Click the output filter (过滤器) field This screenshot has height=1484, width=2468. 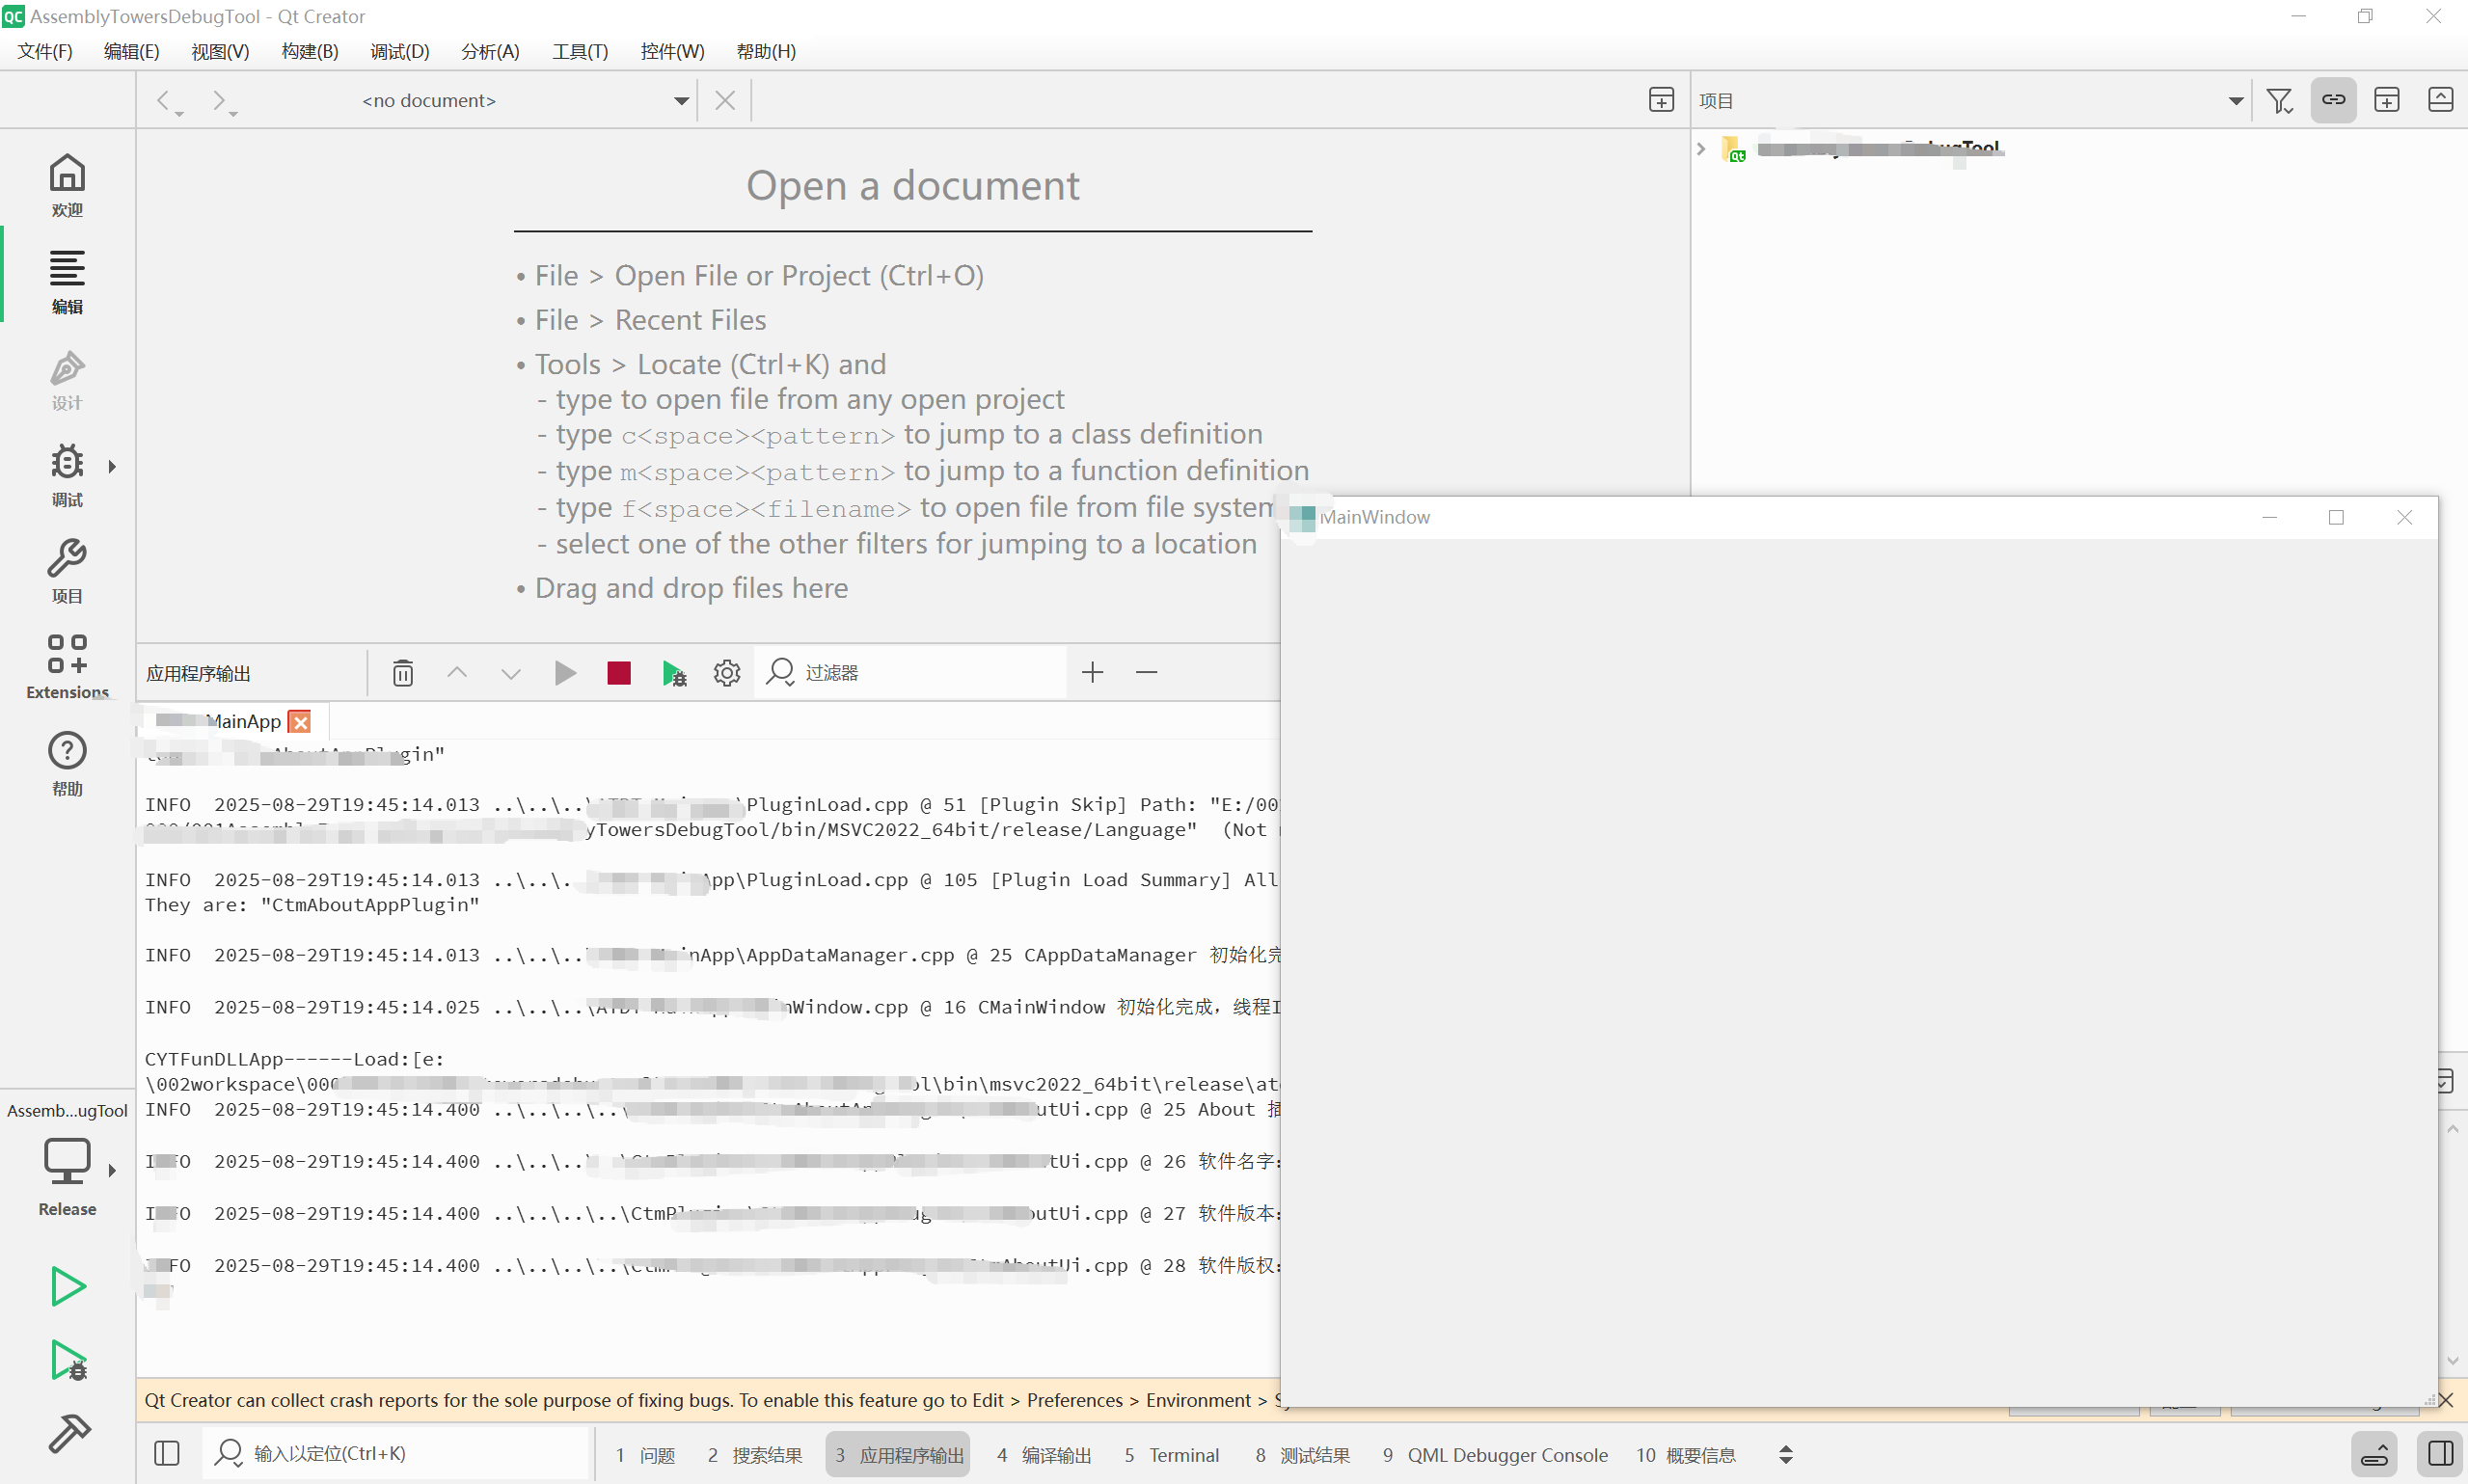click(910, 673)
